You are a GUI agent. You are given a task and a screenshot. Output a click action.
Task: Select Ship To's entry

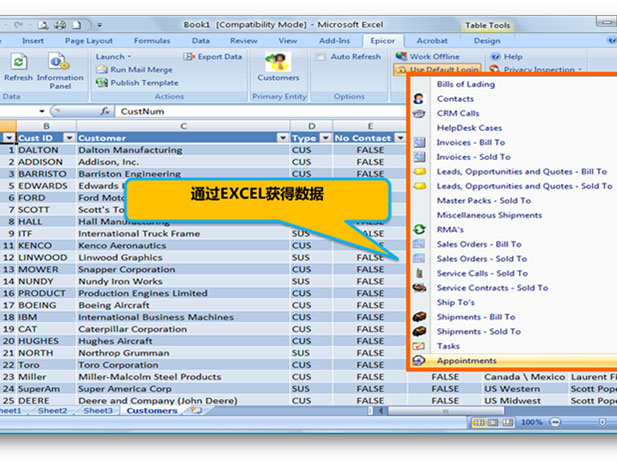(x=456, y=302)
